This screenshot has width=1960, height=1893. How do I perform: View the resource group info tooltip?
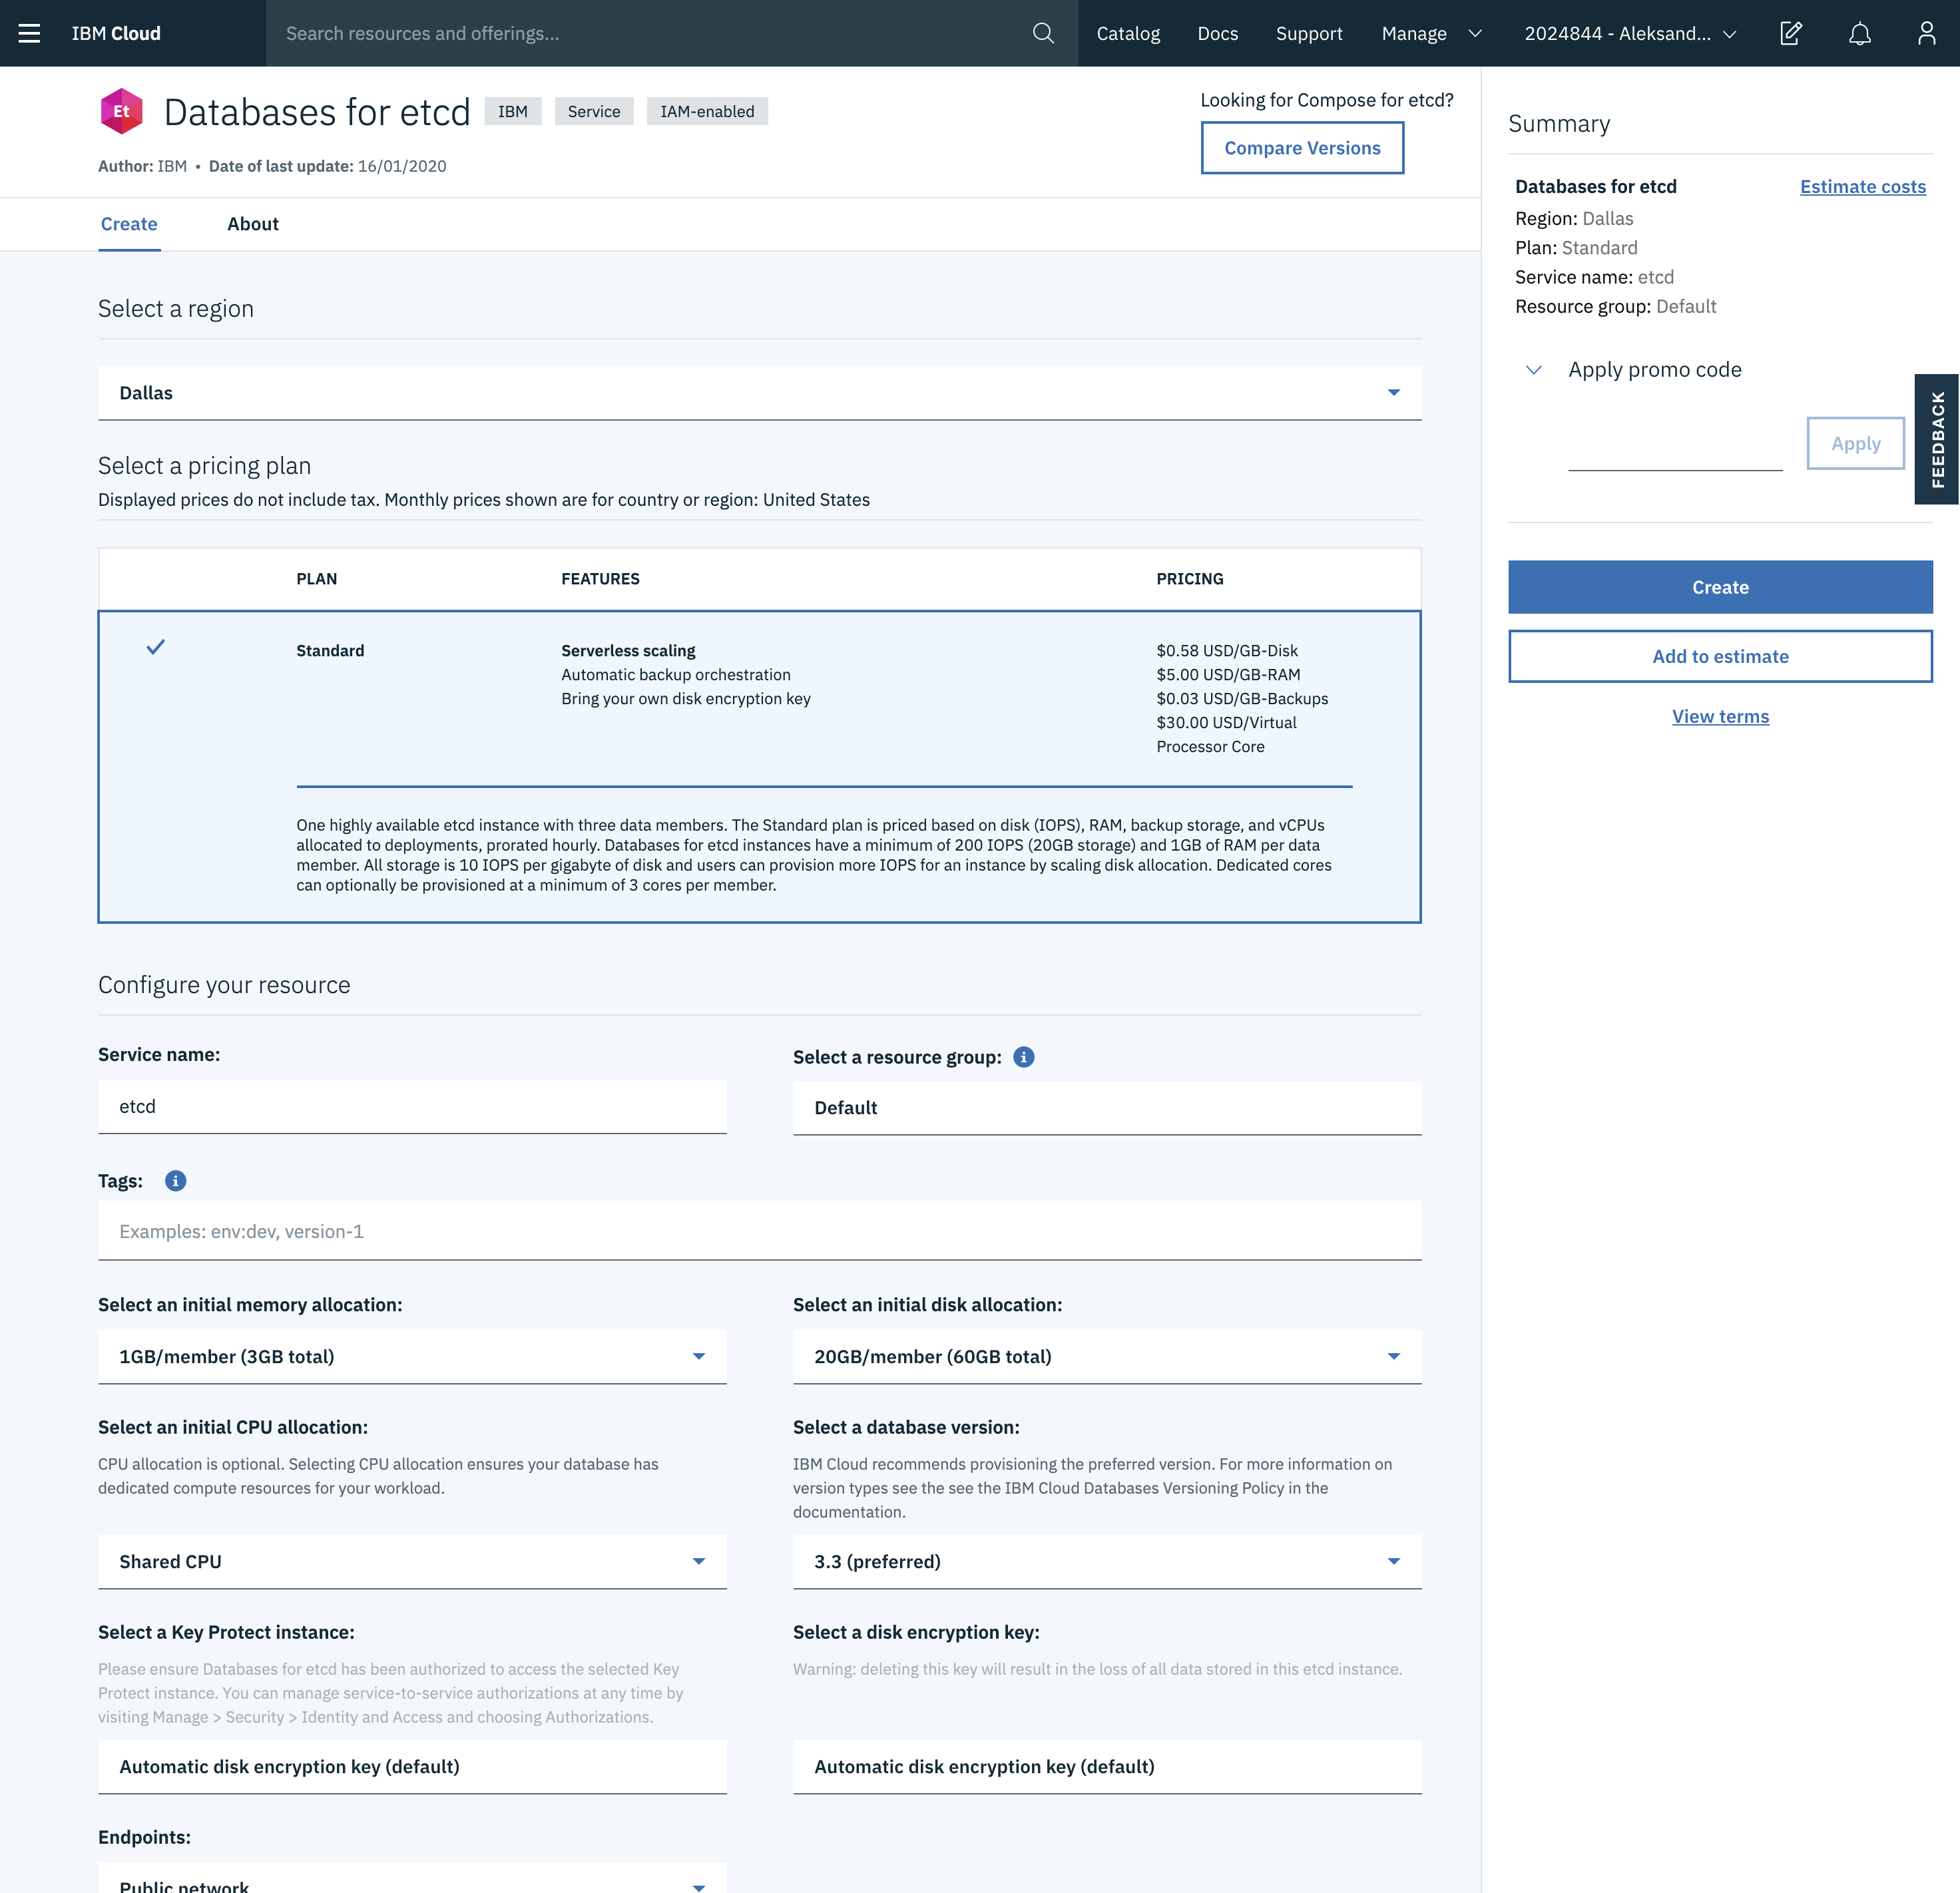[x=1023, y=1056]
